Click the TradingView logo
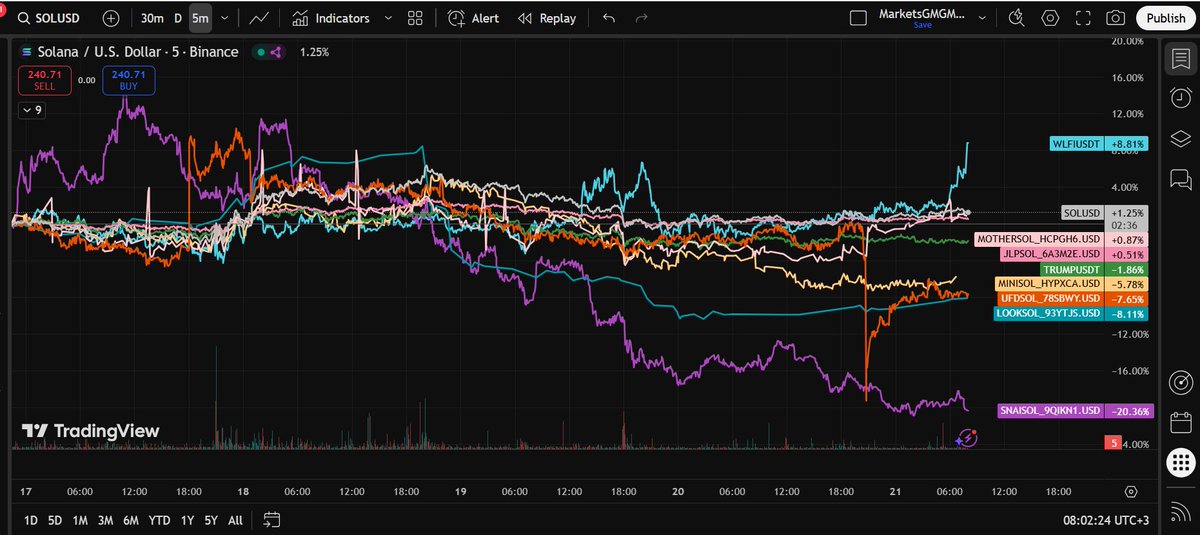Screen dimensions: 1200x535 [x=90, y=431]
